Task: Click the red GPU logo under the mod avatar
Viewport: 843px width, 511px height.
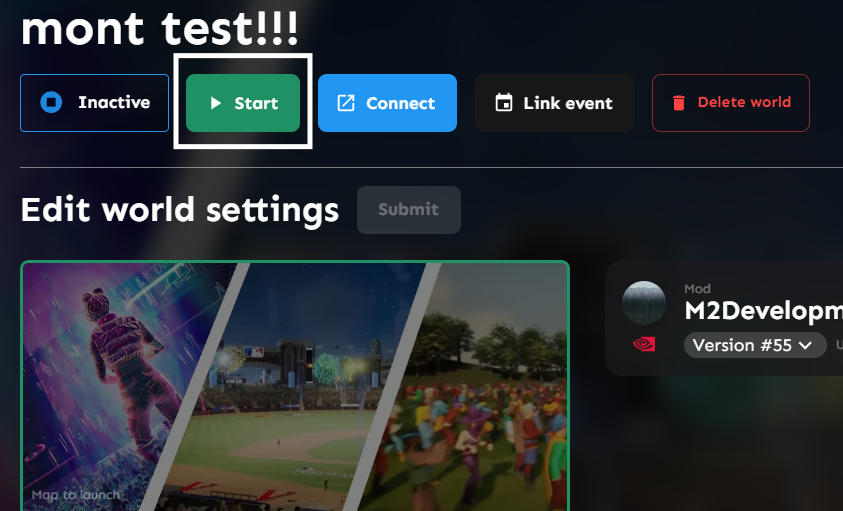Action: 644,344
